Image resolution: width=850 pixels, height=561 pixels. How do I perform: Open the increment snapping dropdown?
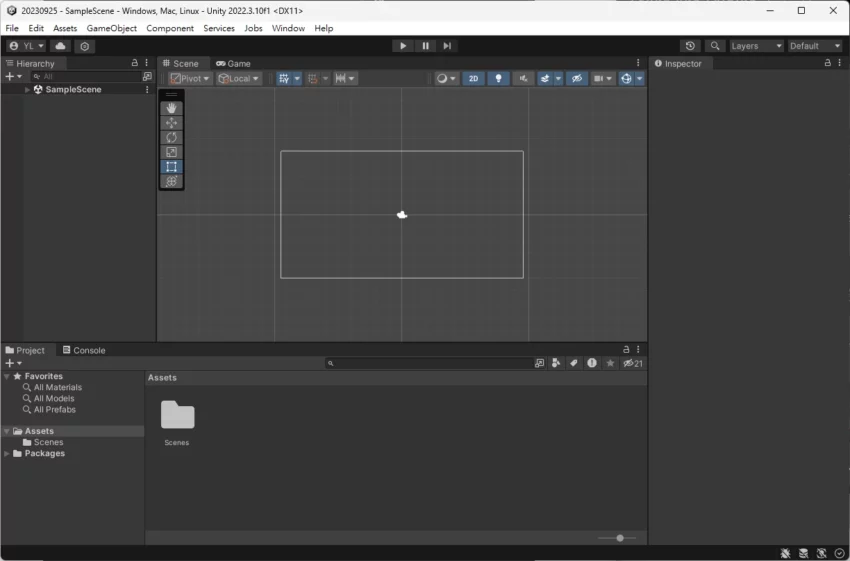(345, 79)
